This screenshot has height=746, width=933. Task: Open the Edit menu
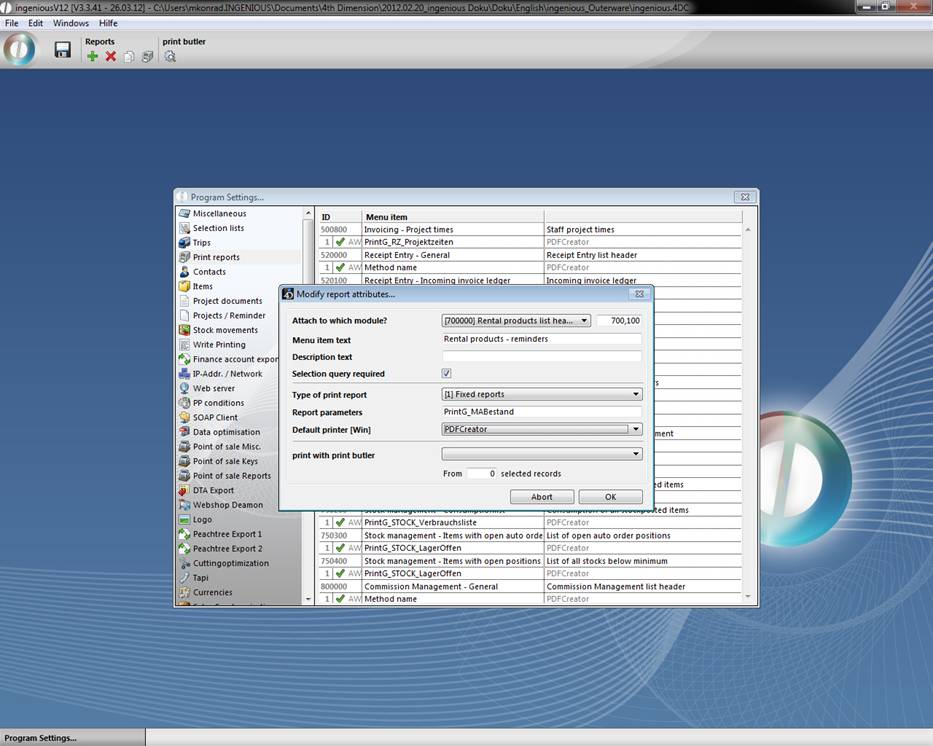click(36, 23)
